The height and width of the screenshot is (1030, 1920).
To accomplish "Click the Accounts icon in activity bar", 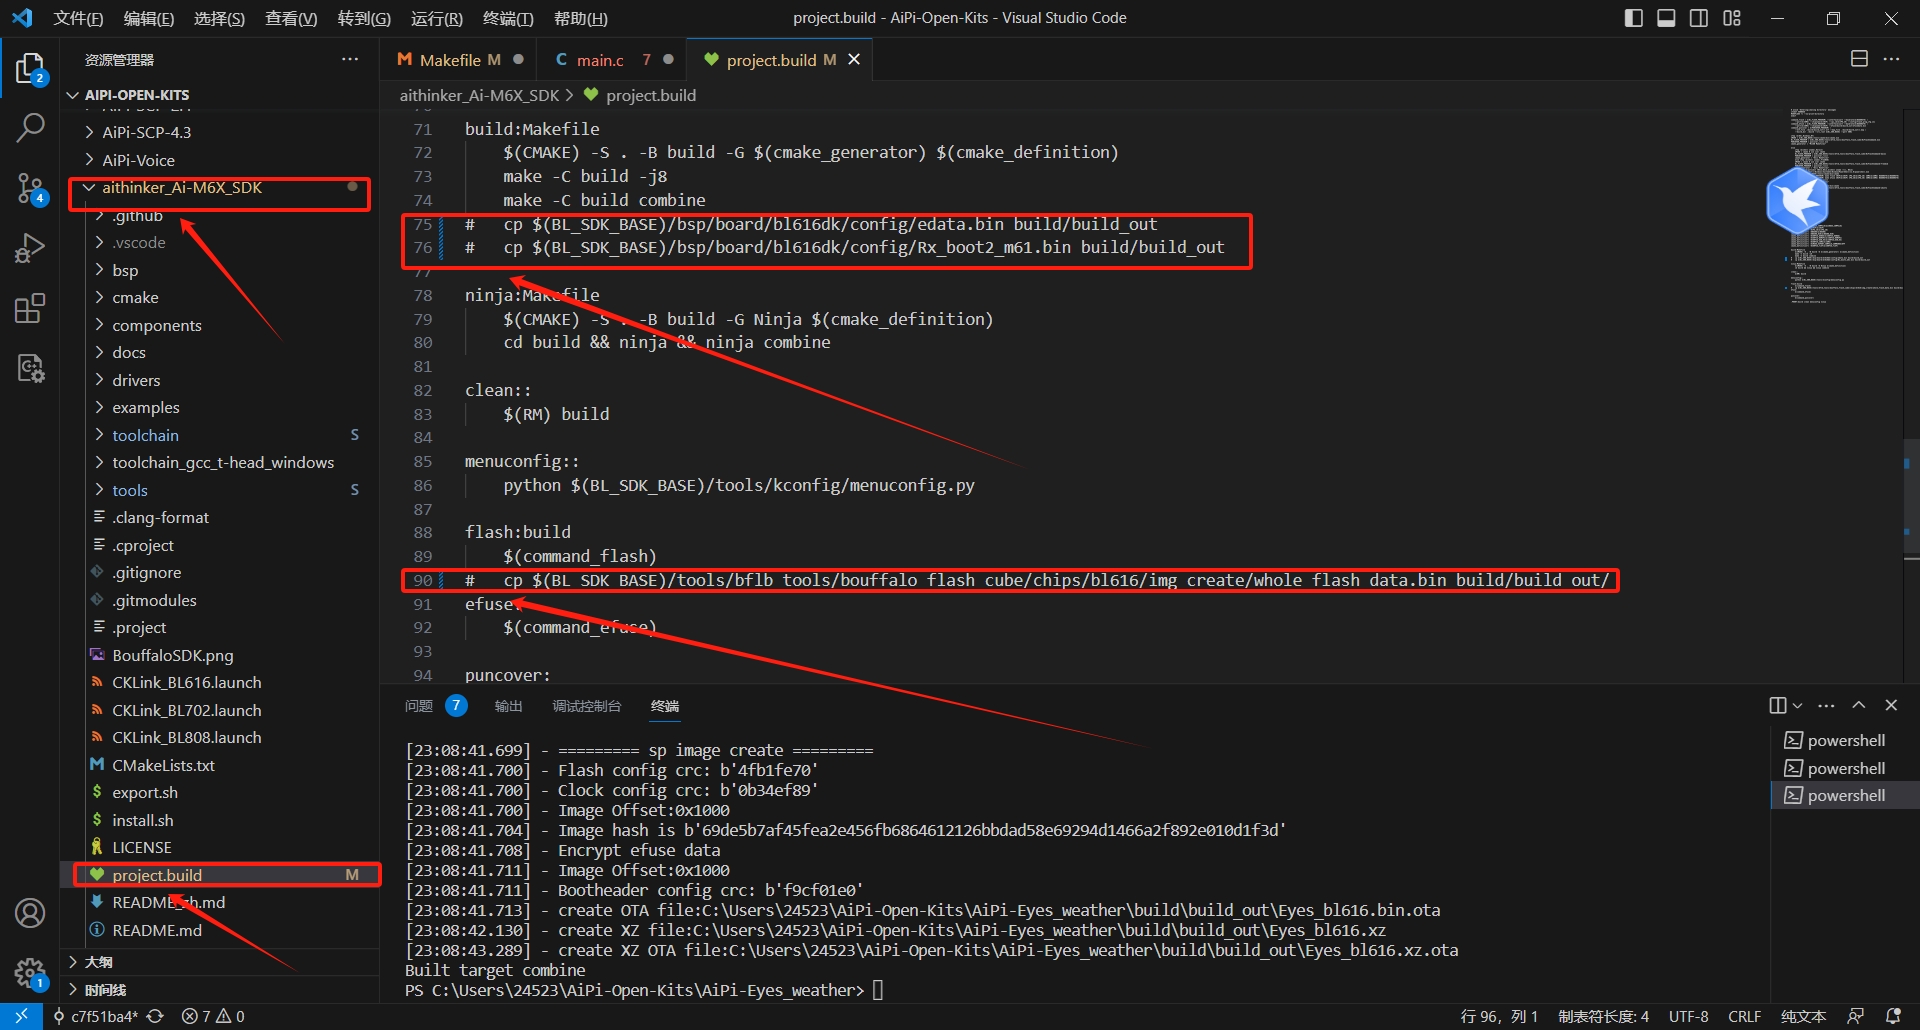I will (x=30, y=913).
